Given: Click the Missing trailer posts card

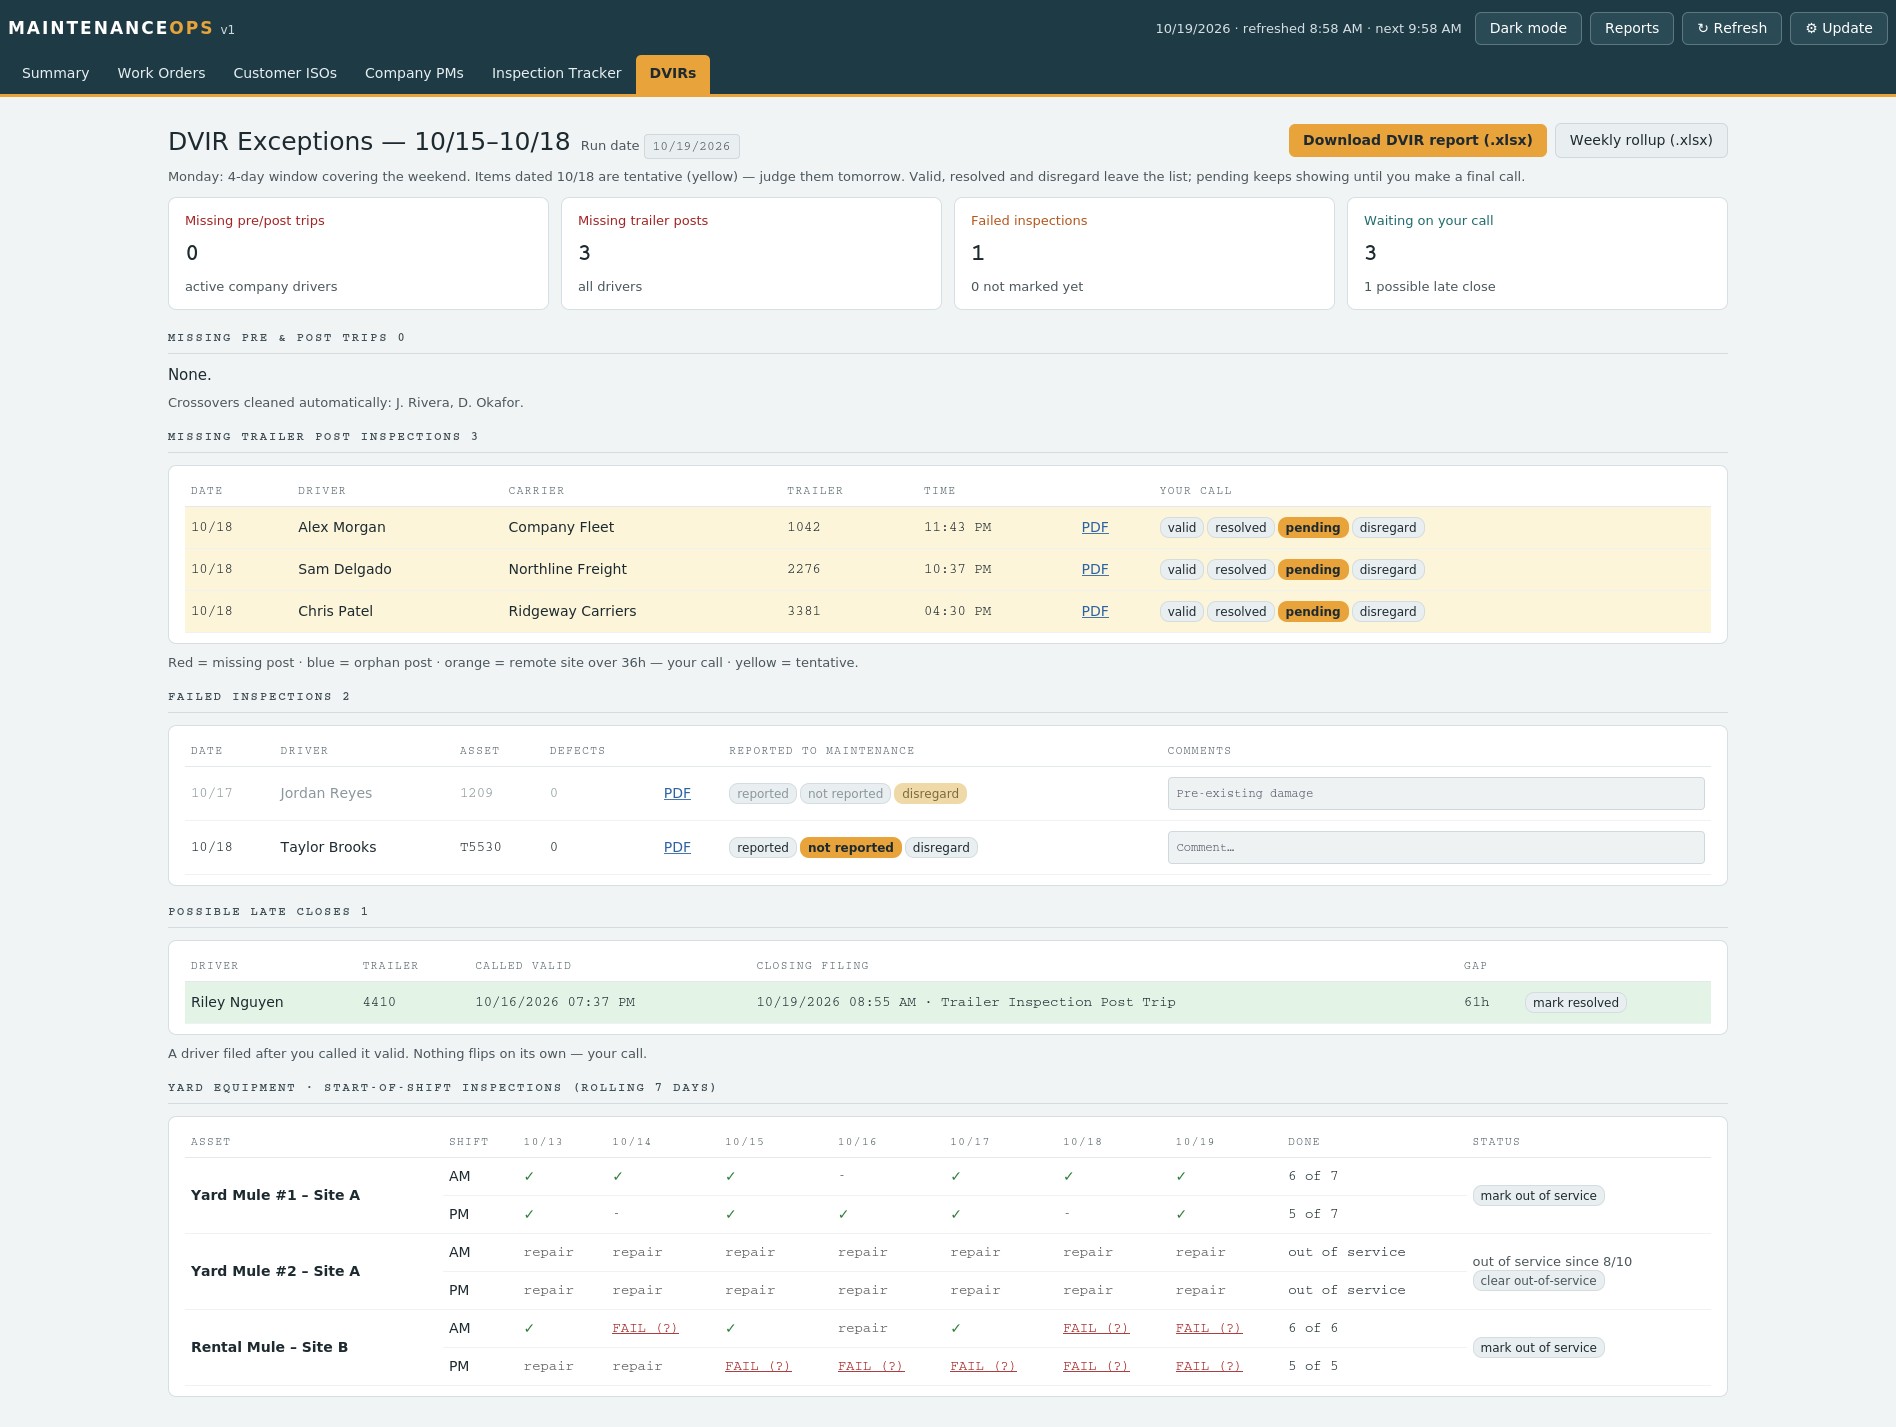Looking at the screenshot, I should (x=751, y=253).
